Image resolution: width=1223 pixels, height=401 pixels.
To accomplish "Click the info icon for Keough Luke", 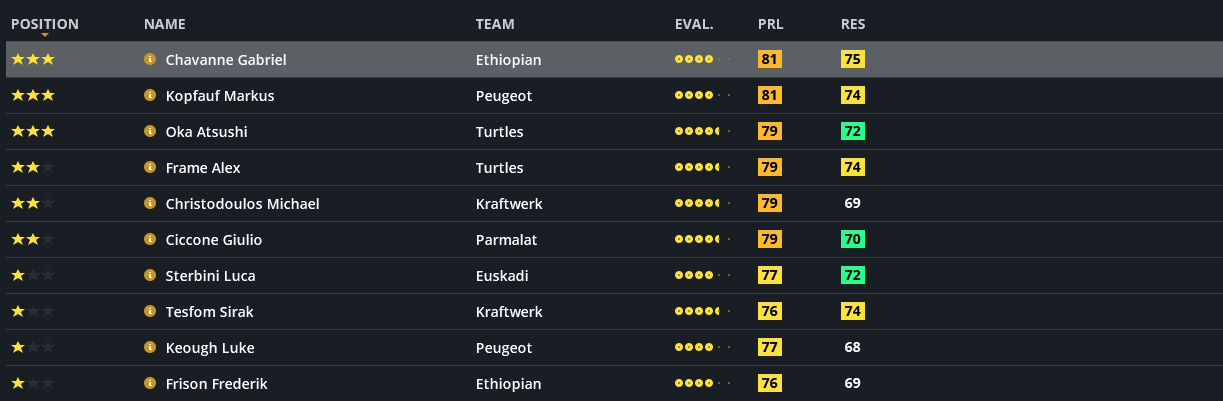I will click(x=150, y=348).
